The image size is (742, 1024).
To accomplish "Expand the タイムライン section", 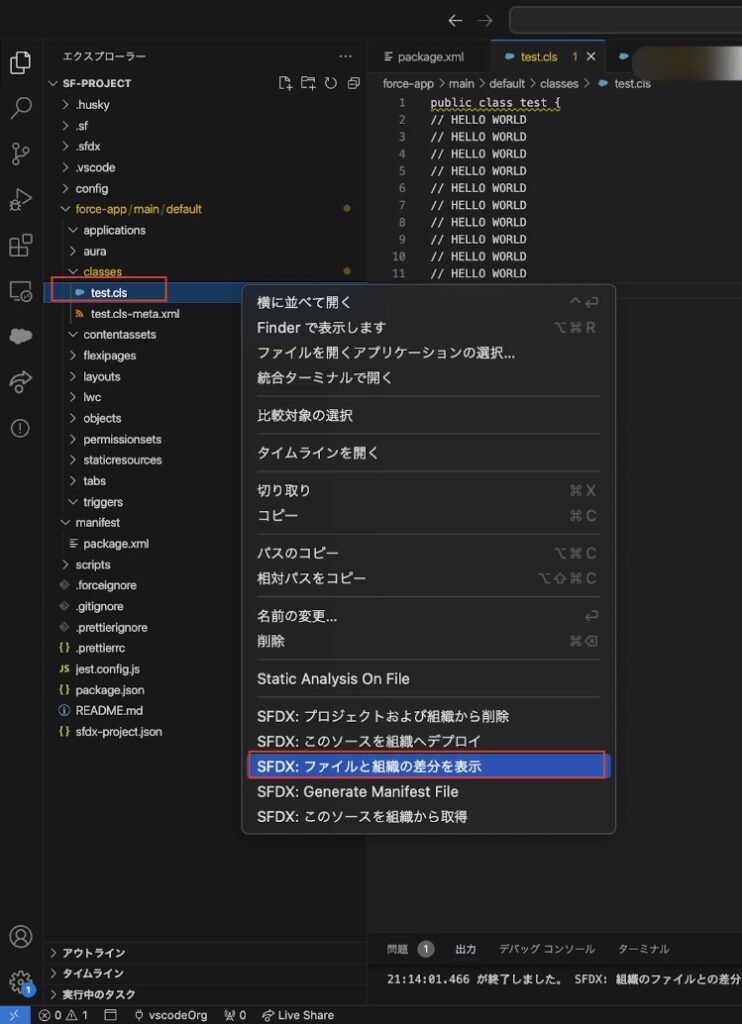I will pos(93,973).
